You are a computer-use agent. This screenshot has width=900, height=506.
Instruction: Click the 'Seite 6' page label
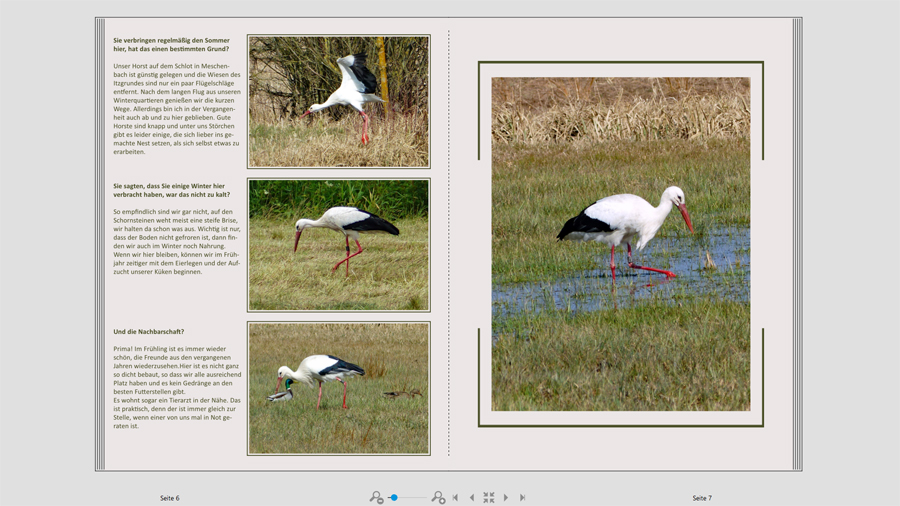pos(170,497)
